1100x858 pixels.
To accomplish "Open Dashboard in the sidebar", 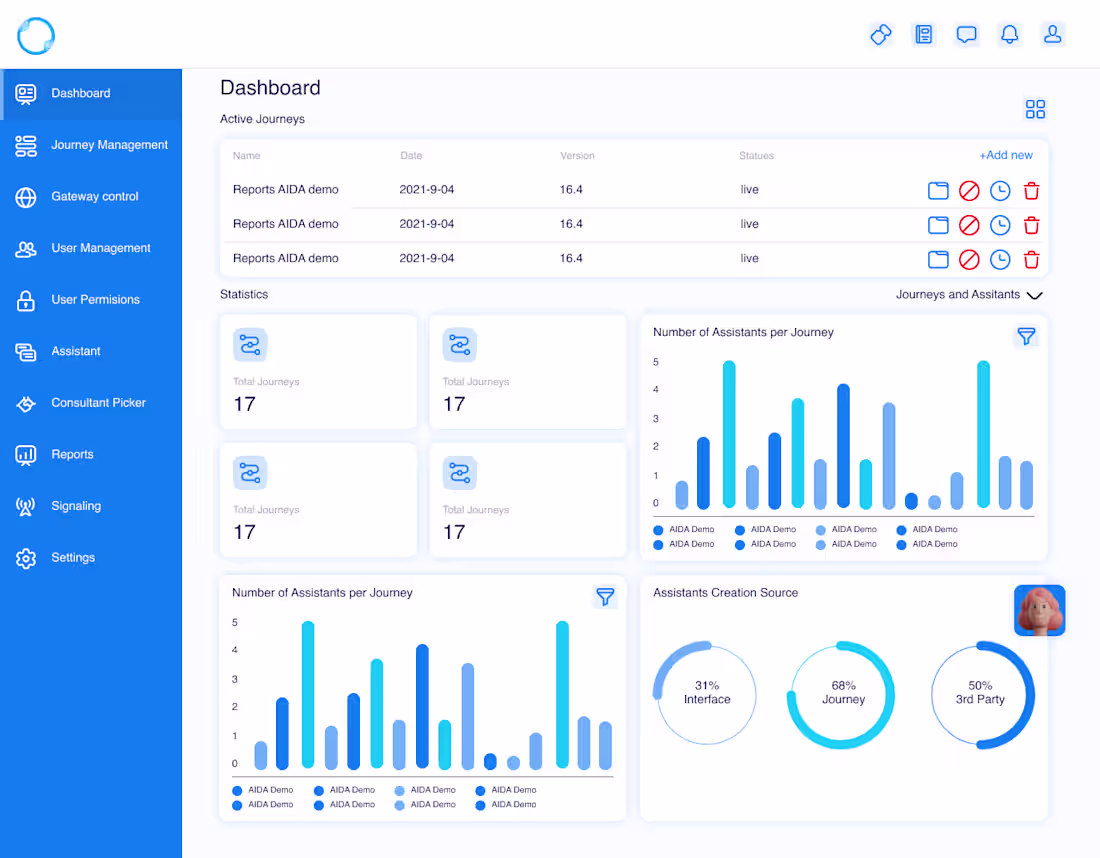I will click(91, 93).
